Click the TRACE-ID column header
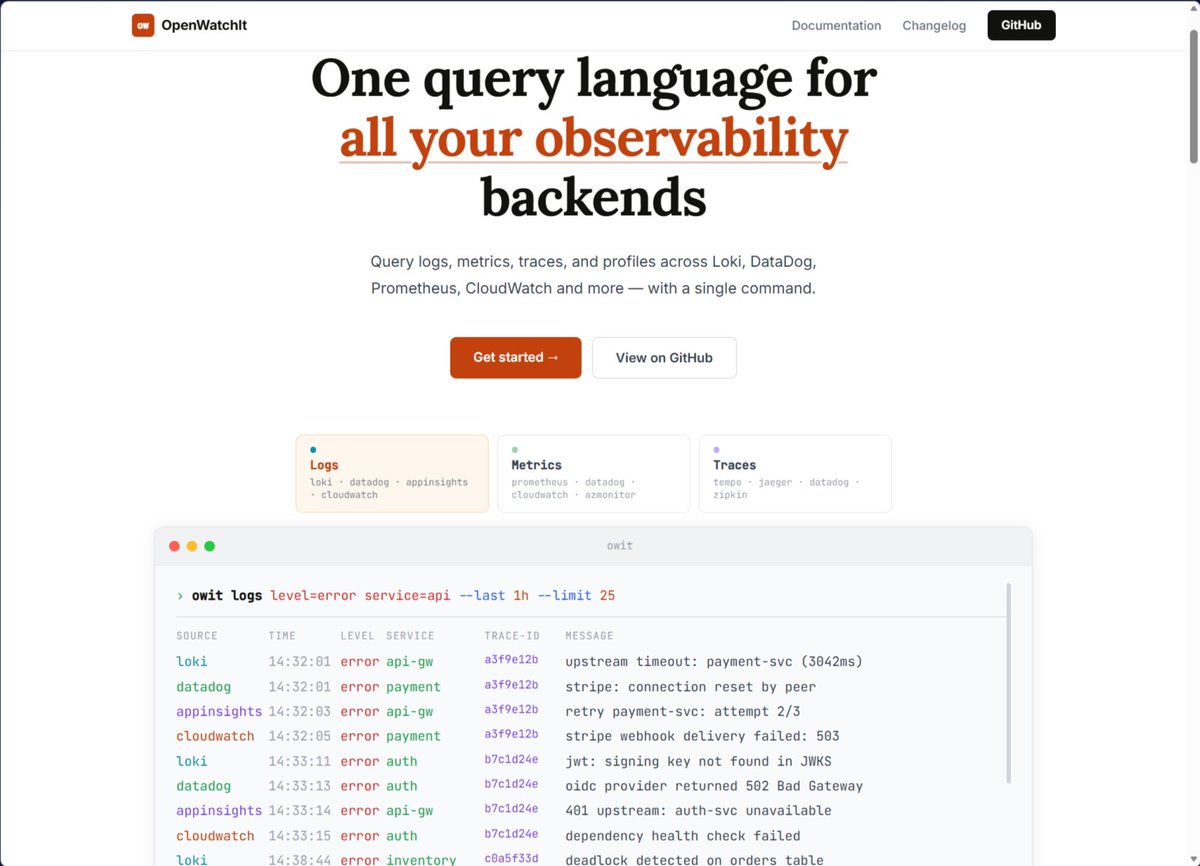 click(x=512, y=636)
